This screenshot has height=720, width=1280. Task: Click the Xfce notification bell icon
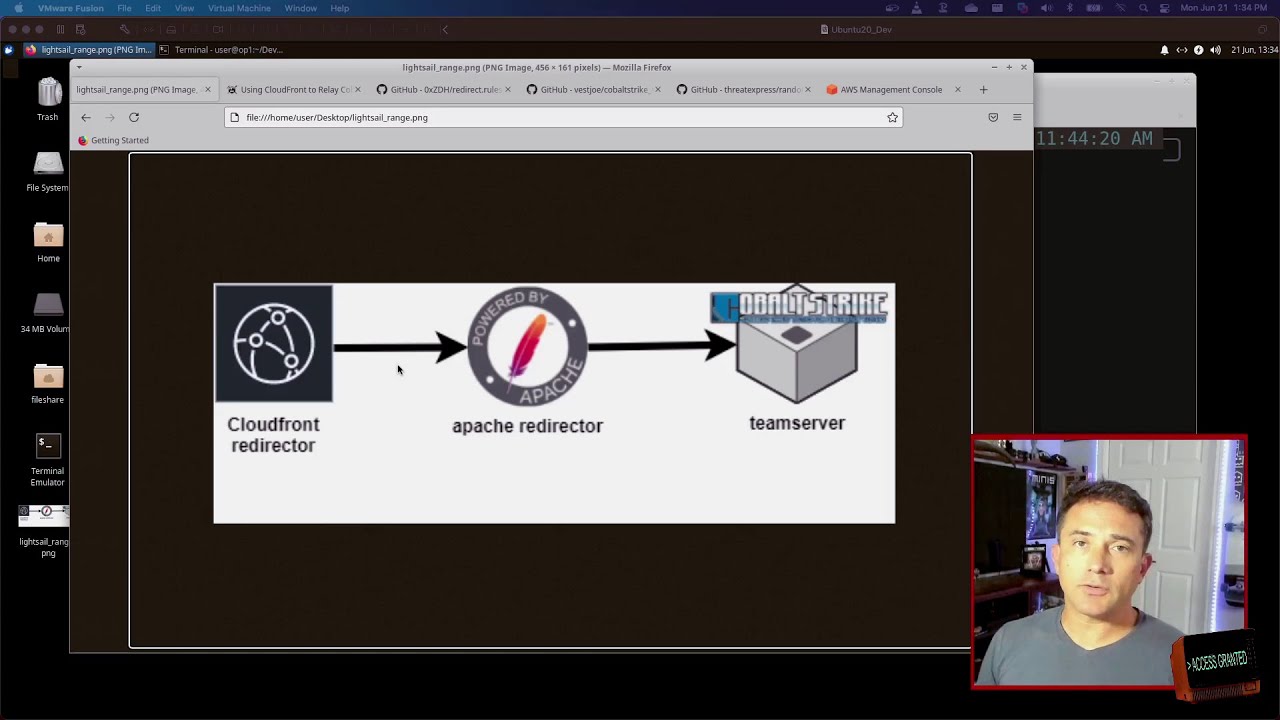click(1164, 50)
